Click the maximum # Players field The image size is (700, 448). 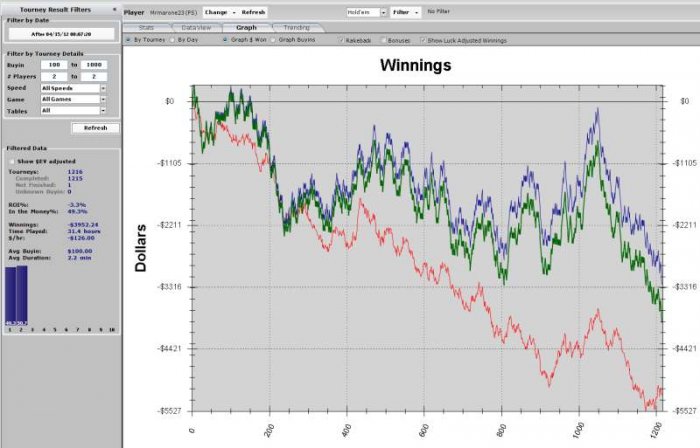[94, 76]
